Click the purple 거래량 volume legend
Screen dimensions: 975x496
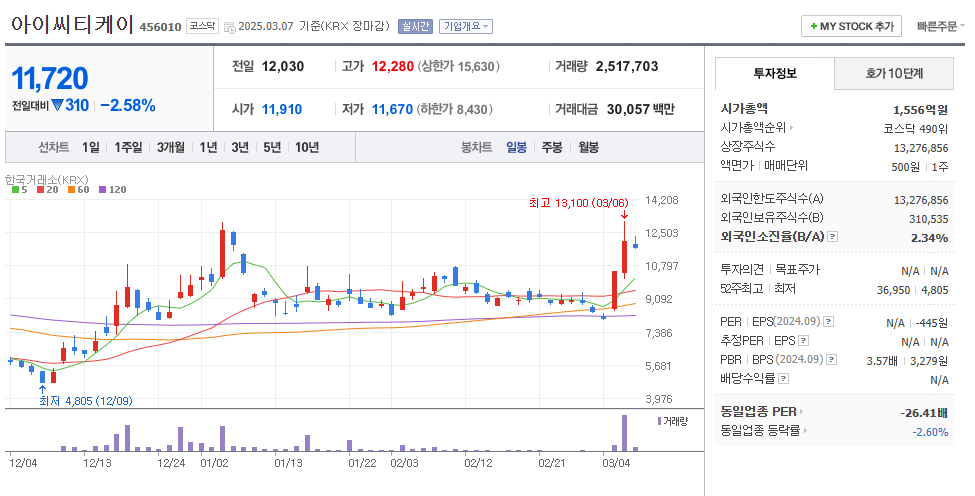(x=673, y=421)
